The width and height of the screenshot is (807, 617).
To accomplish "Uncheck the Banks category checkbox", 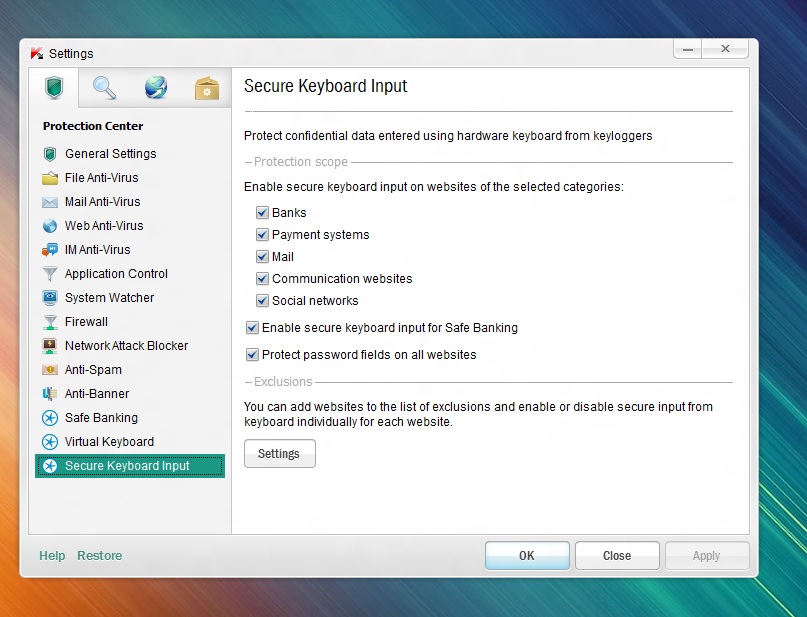I will [262, 213].
